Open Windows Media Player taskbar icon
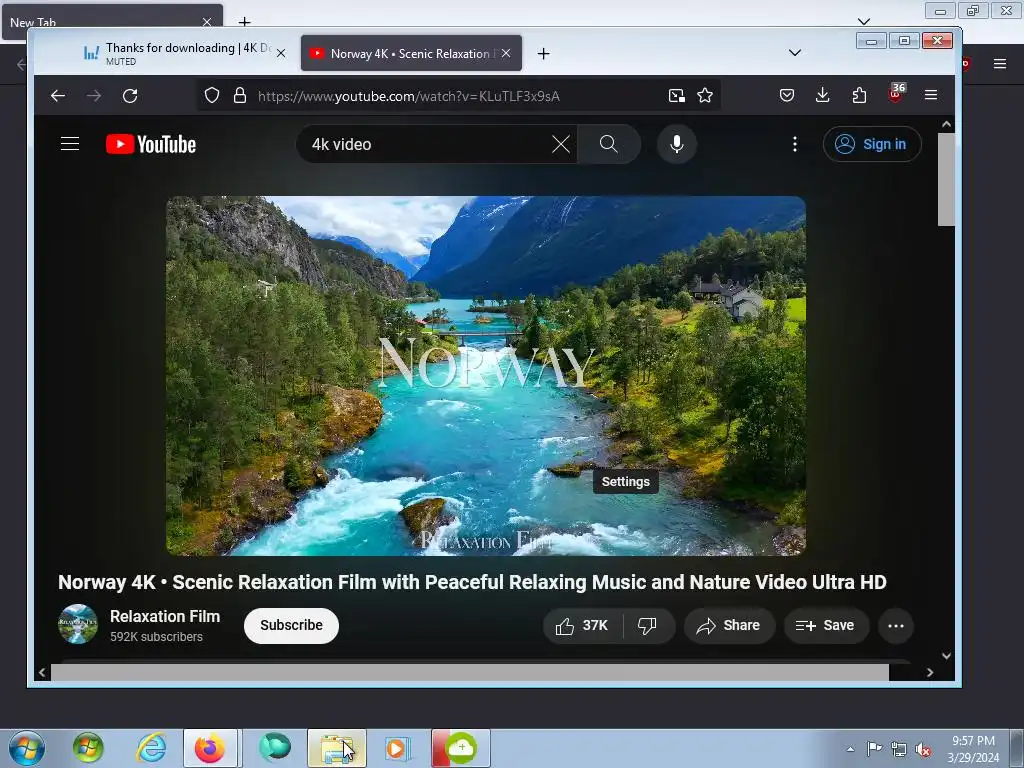Screen dimensions: 1024x768 396,748
